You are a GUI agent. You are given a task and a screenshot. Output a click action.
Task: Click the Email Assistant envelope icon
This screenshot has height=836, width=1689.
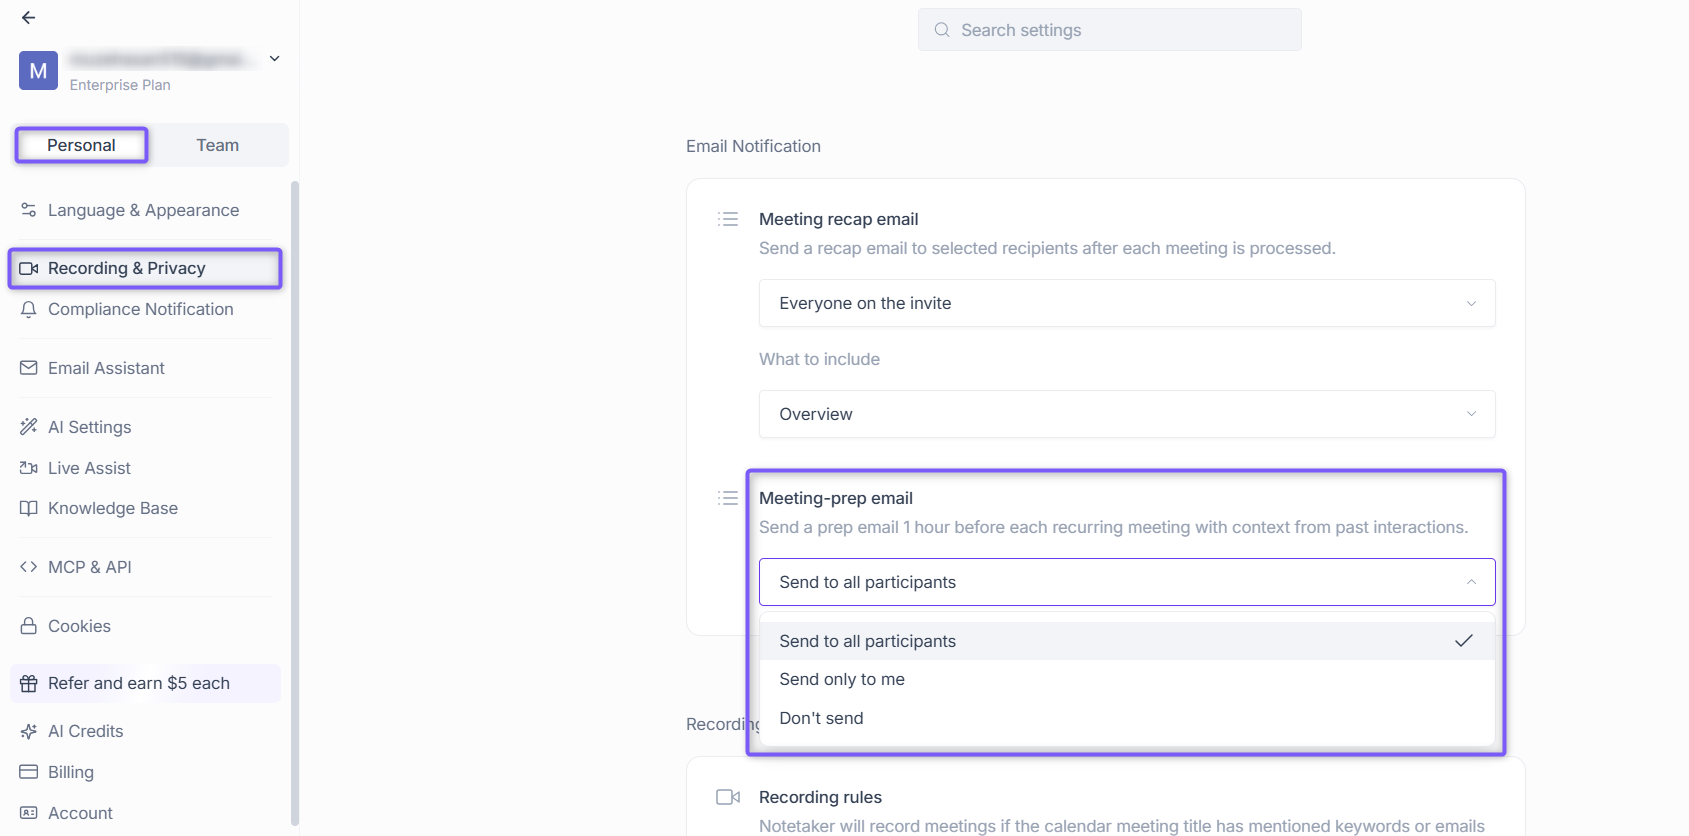[x=29, y=368]
